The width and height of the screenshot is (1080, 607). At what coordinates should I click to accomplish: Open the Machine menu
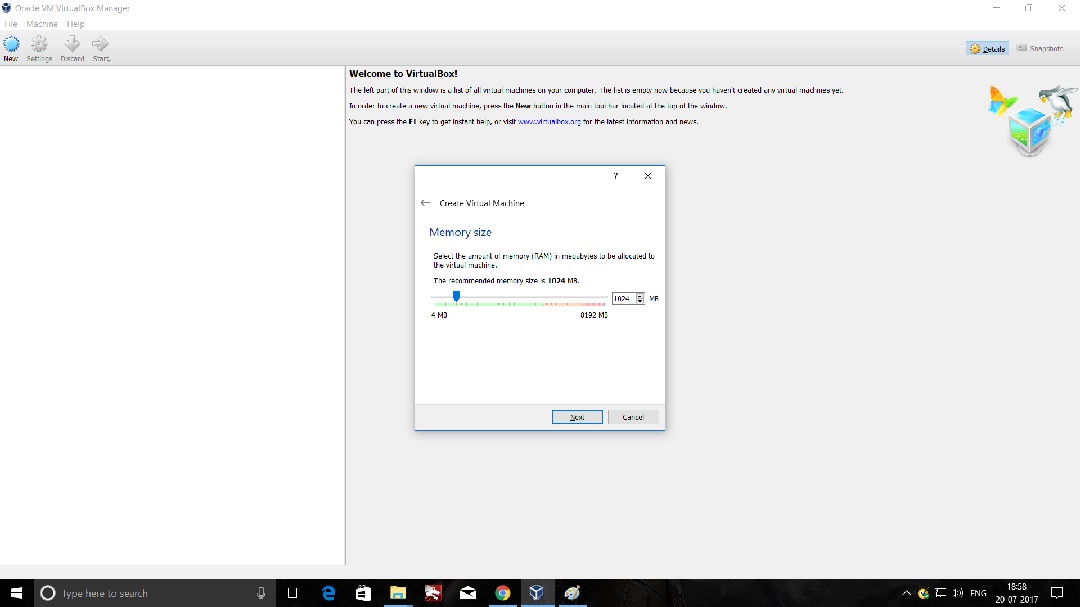pyautogui.click(x=42, y=23)
